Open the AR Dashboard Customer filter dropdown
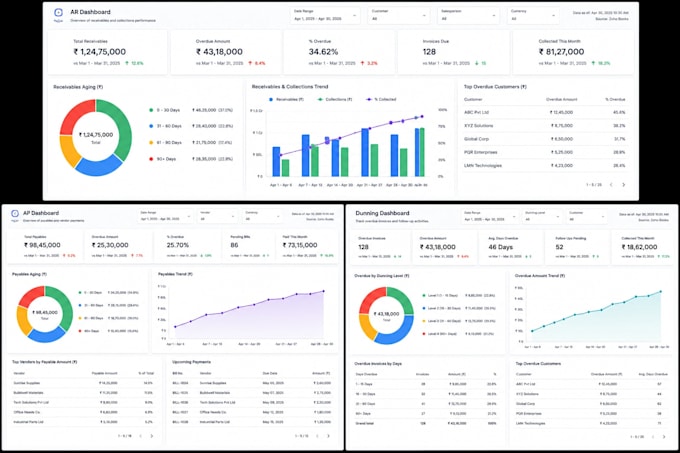This screenshot has height=453, width=680. pos(399,15)
